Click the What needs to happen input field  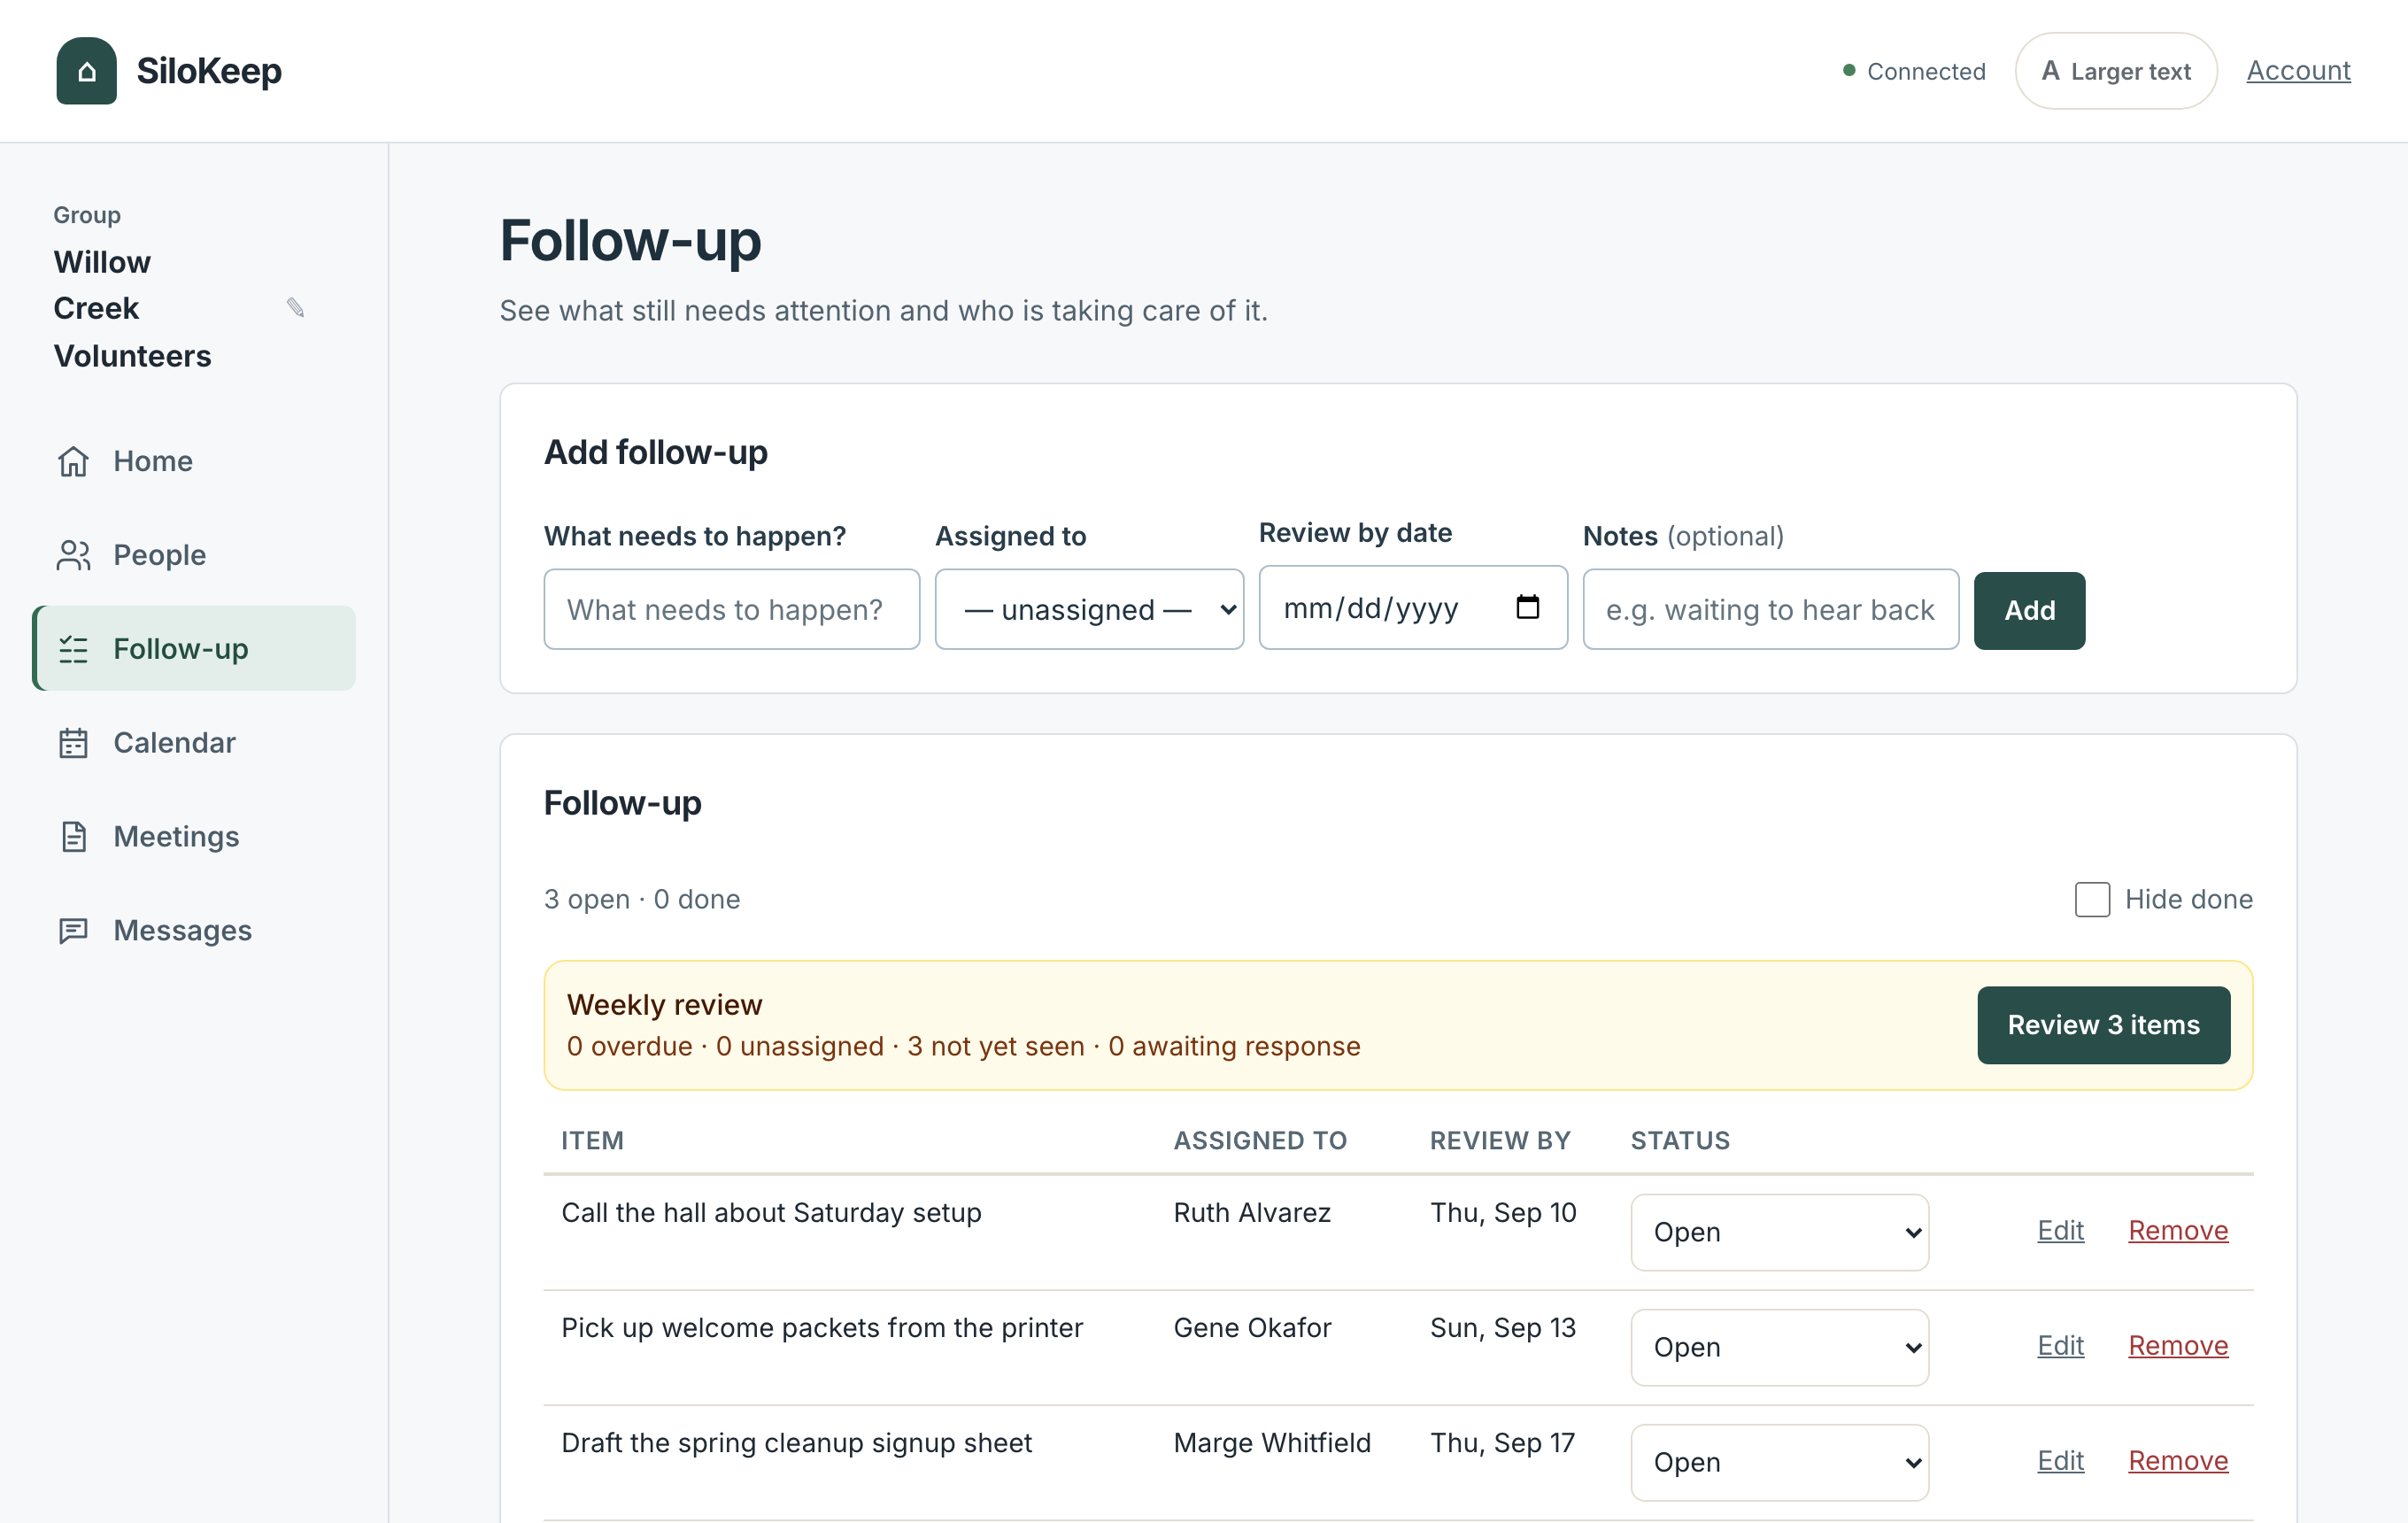pyautogui.click(x=731, y=609)
